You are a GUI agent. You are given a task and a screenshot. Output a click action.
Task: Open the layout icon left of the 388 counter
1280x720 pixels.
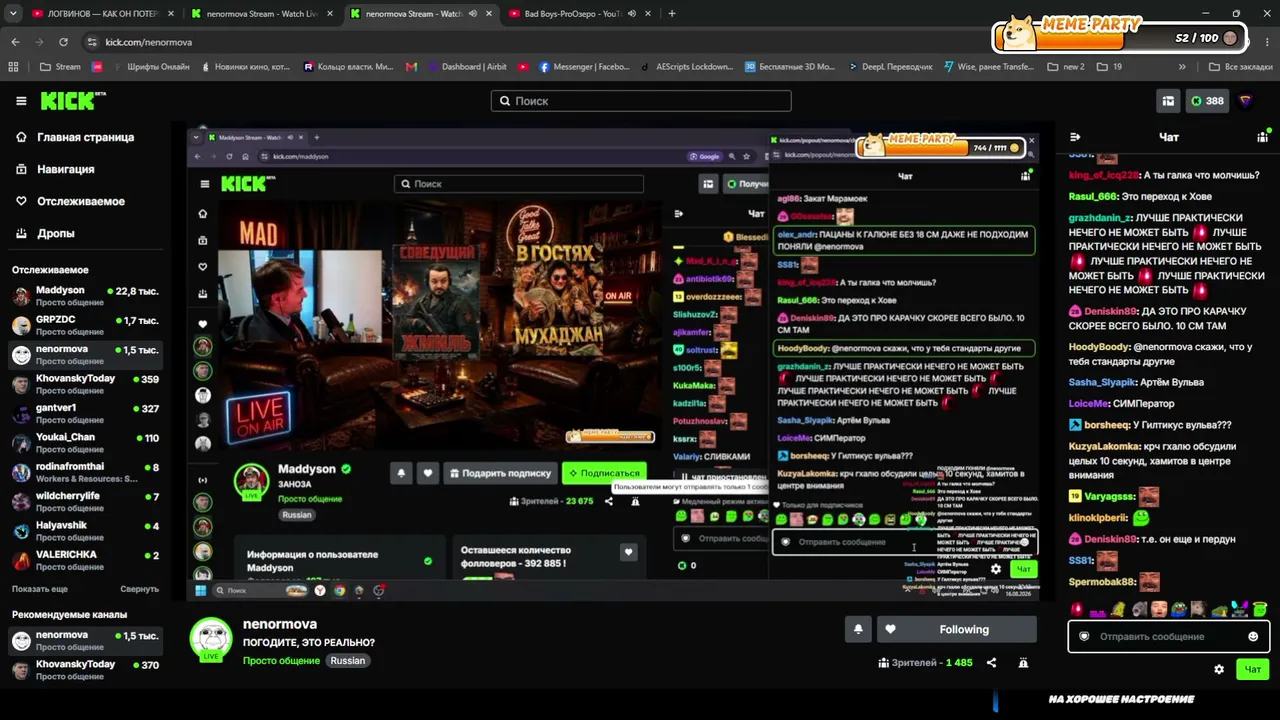click(x=1167, y=101)
